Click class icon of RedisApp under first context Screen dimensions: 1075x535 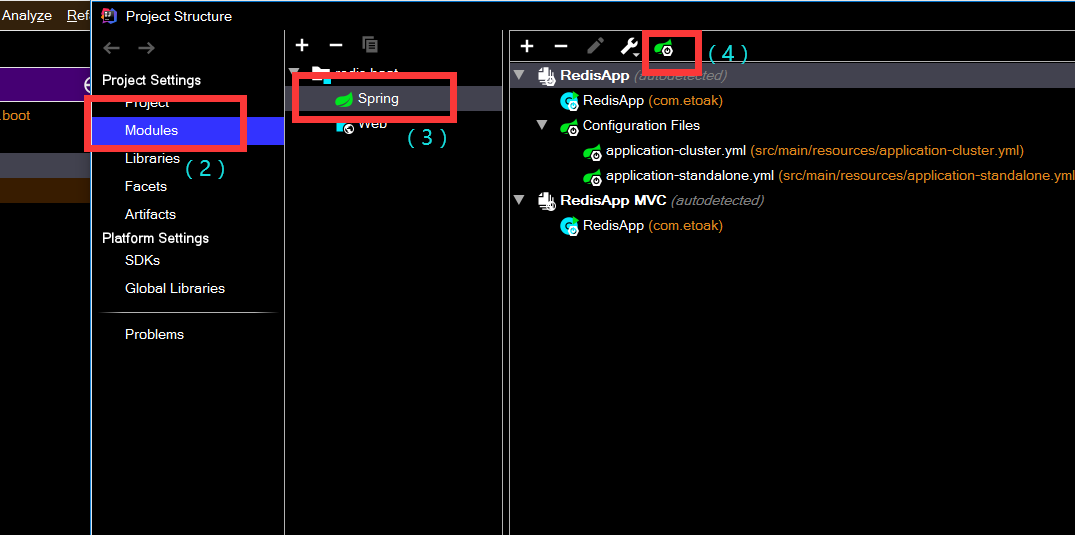(569, 102)
